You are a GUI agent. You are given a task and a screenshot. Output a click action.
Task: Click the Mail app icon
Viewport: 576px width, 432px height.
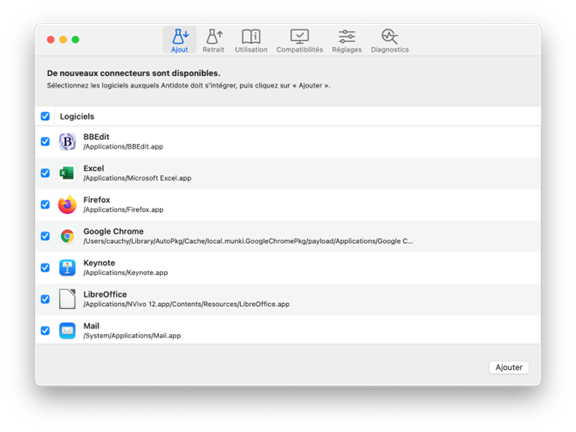[x=67, y=331]
